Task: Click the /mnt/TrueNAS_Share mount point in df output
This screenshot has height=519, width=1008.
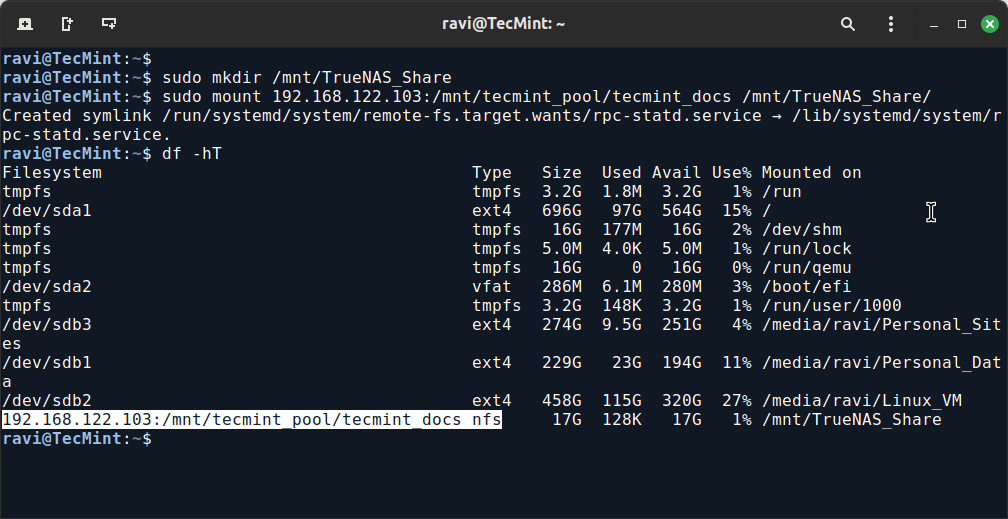Action: (x=851, y=420)
